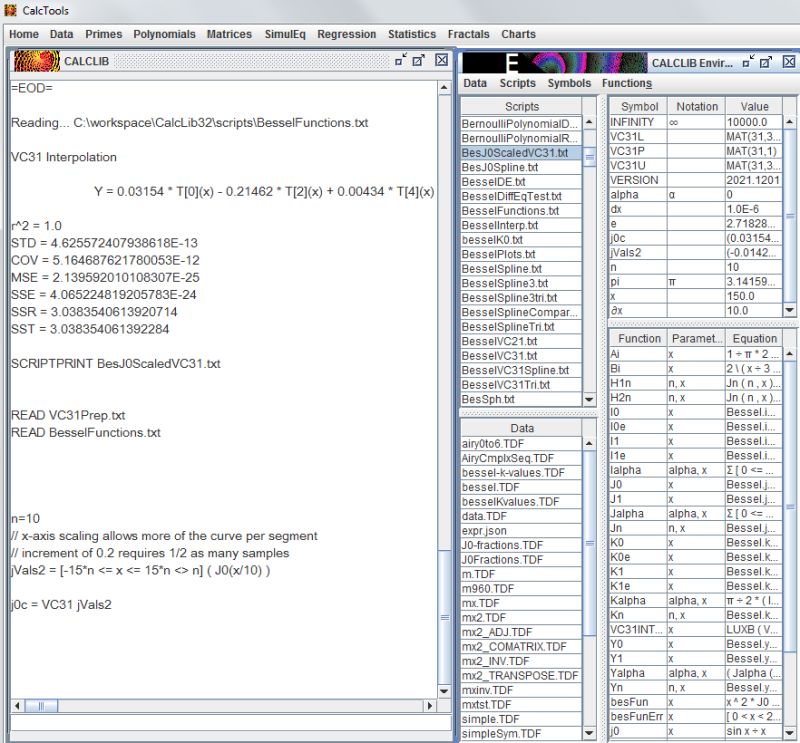Click the Symbol column header
800x743 pixels.
point(639,107)
